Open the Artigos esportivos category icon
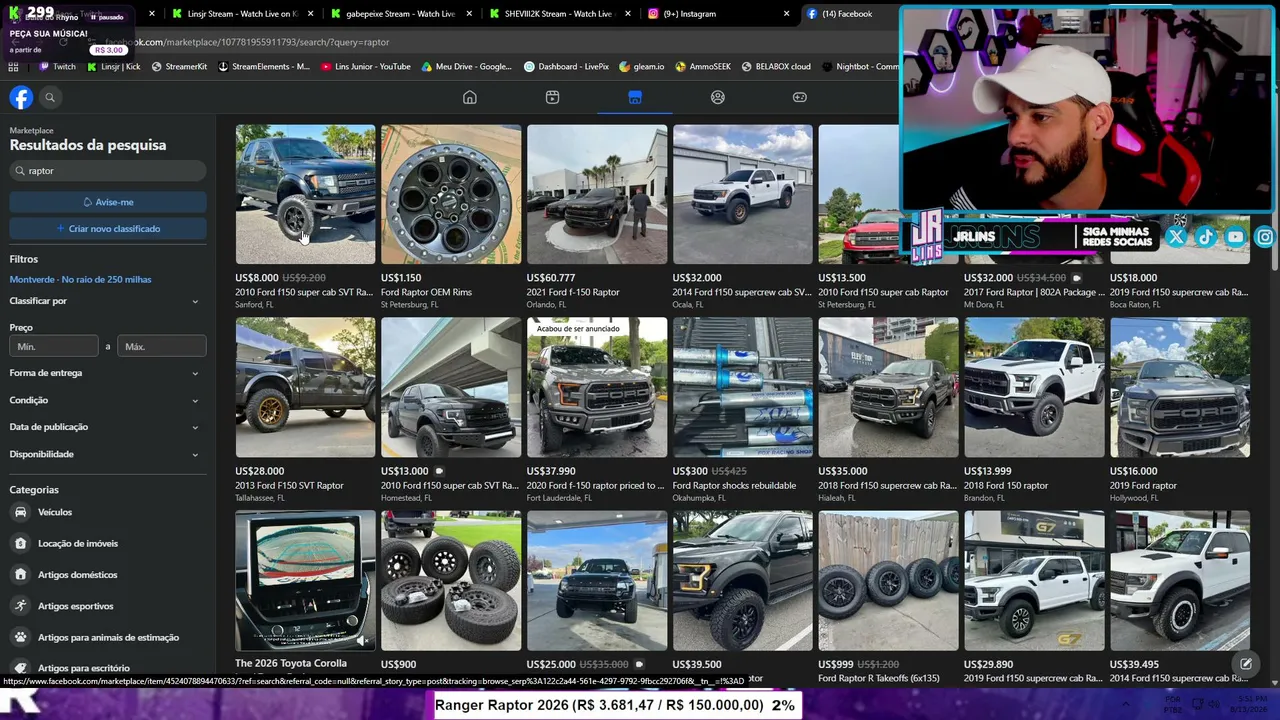The width and height of the screenshot is (1280, 720). click(20, 606)
